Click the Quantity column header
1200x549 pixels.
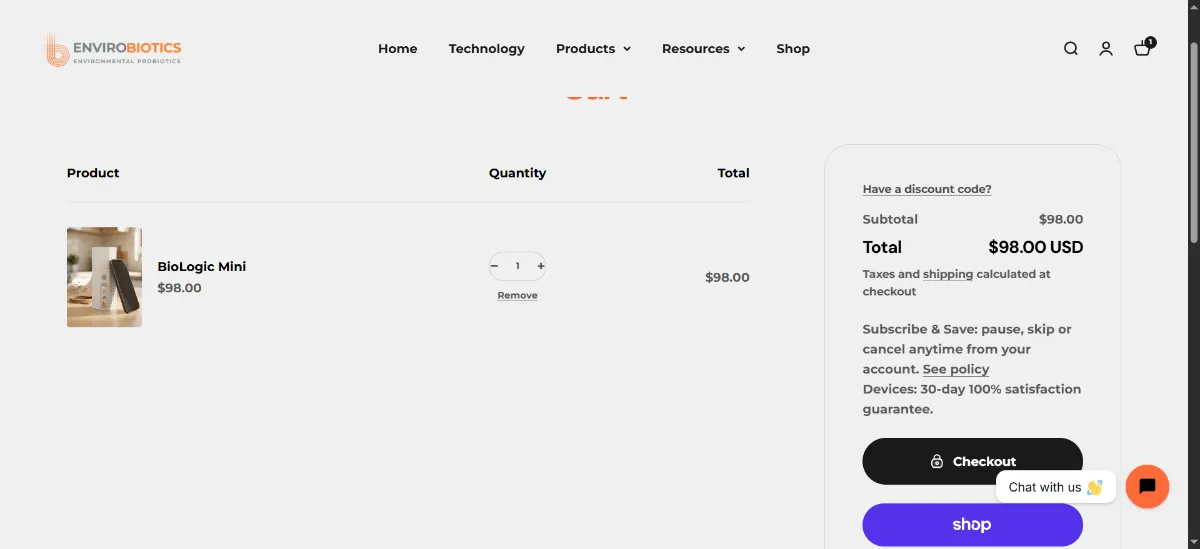coord(518,173)
